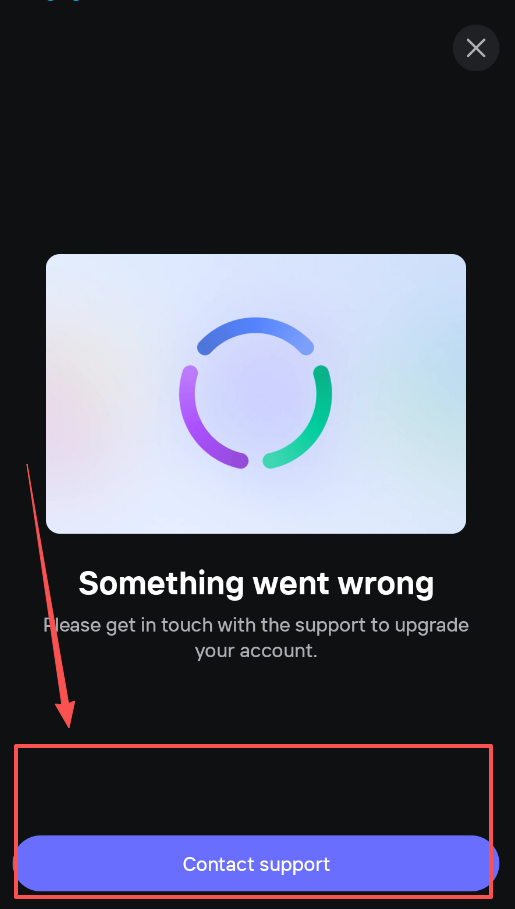Click the green arc of the loading ring
This screenshot has height=909, width=515.
(300, 419)
